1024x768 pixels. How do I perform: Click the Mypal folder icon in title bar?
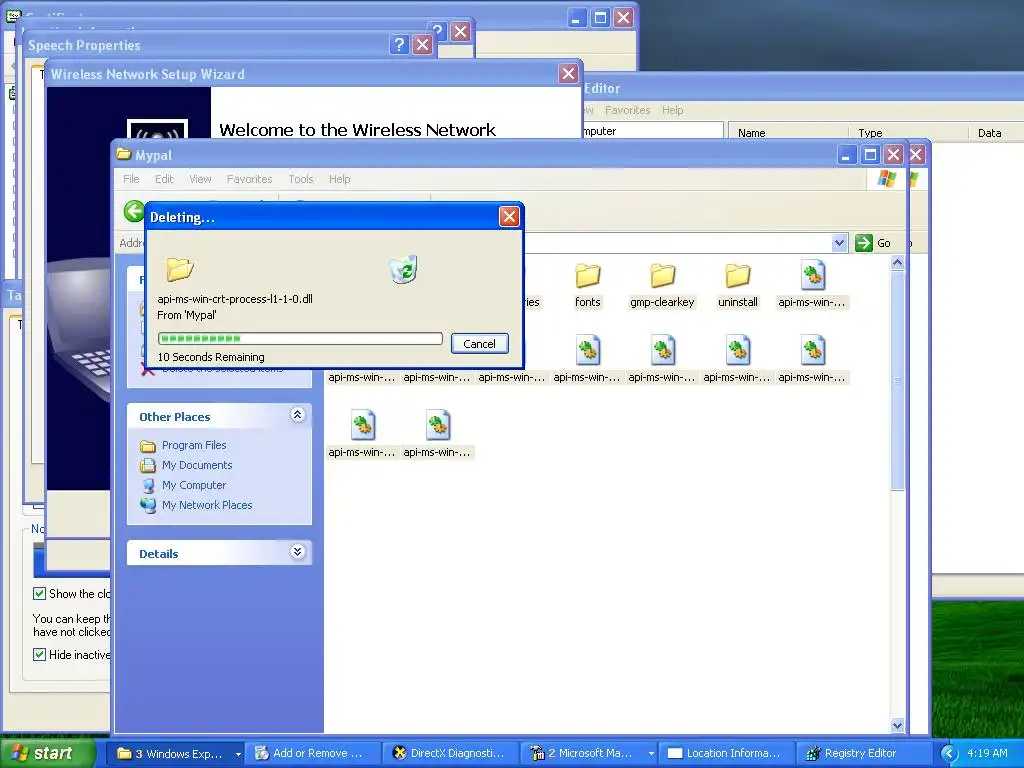coord(123,155)
